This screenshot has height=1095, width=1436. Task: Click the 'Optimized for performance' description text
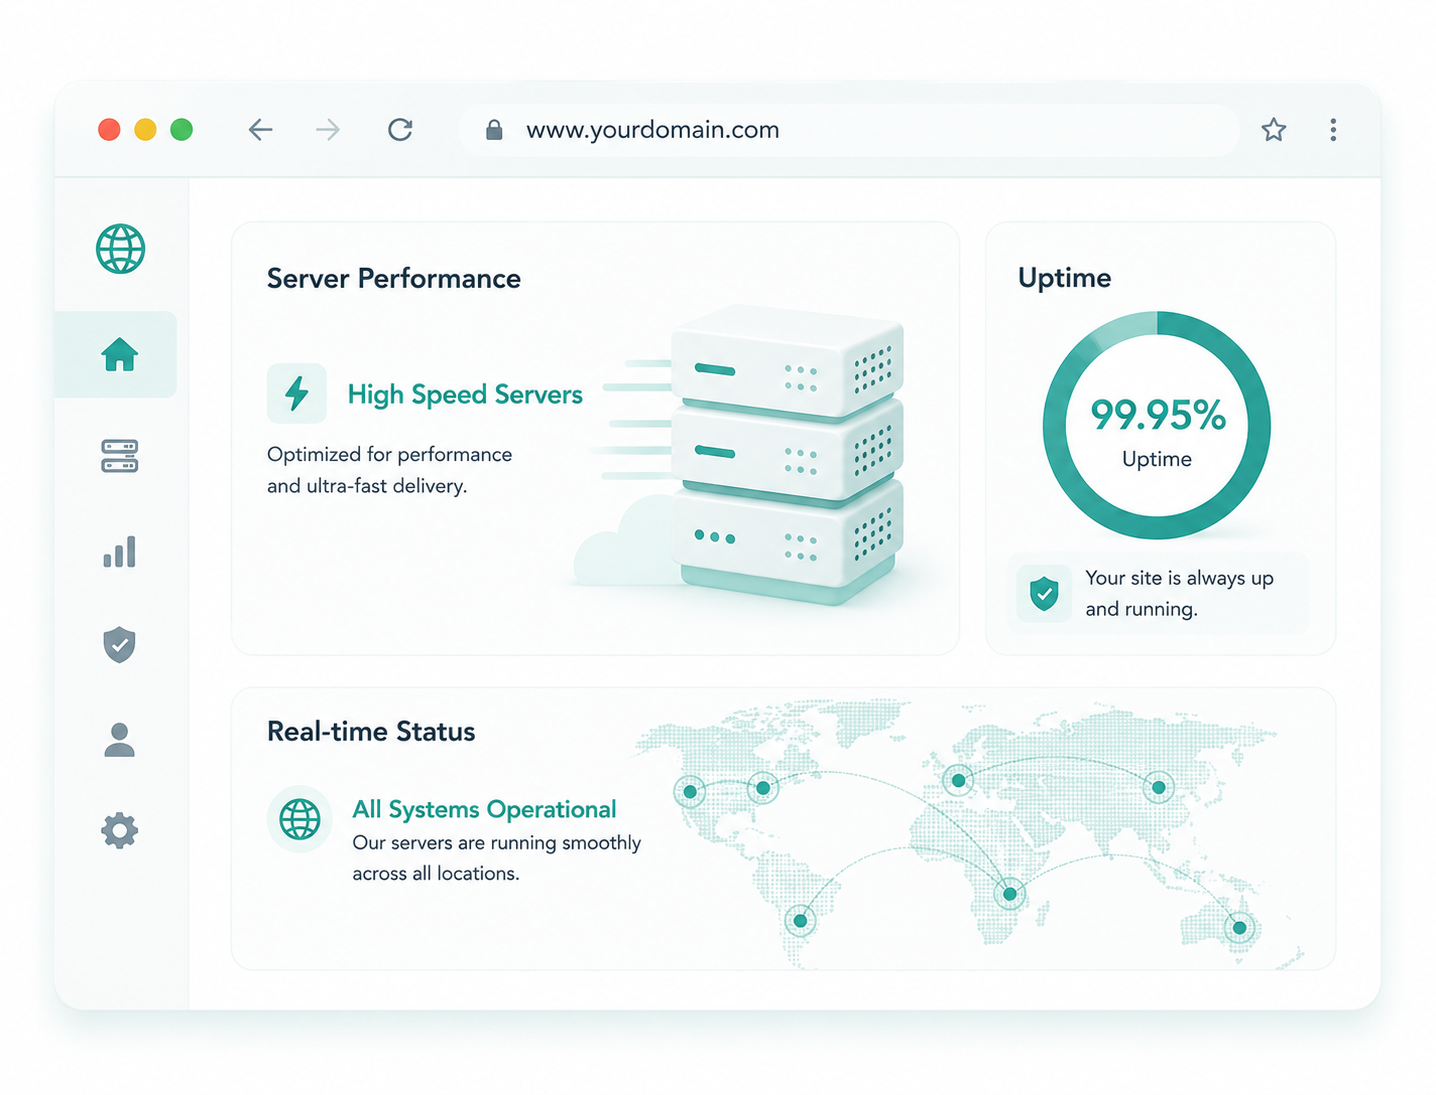[389, 470]
